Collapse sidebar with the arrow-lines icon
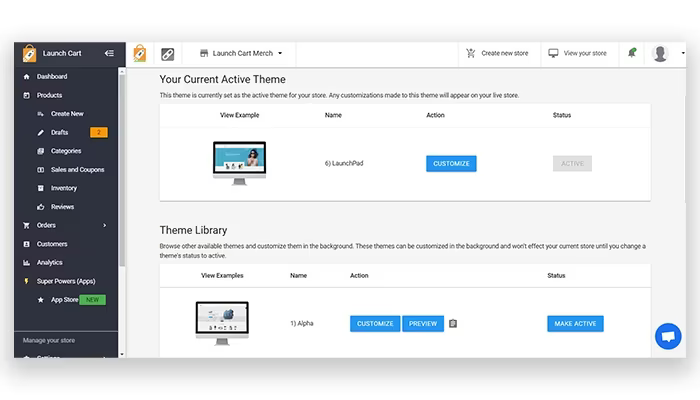 [x=109, y=53]
